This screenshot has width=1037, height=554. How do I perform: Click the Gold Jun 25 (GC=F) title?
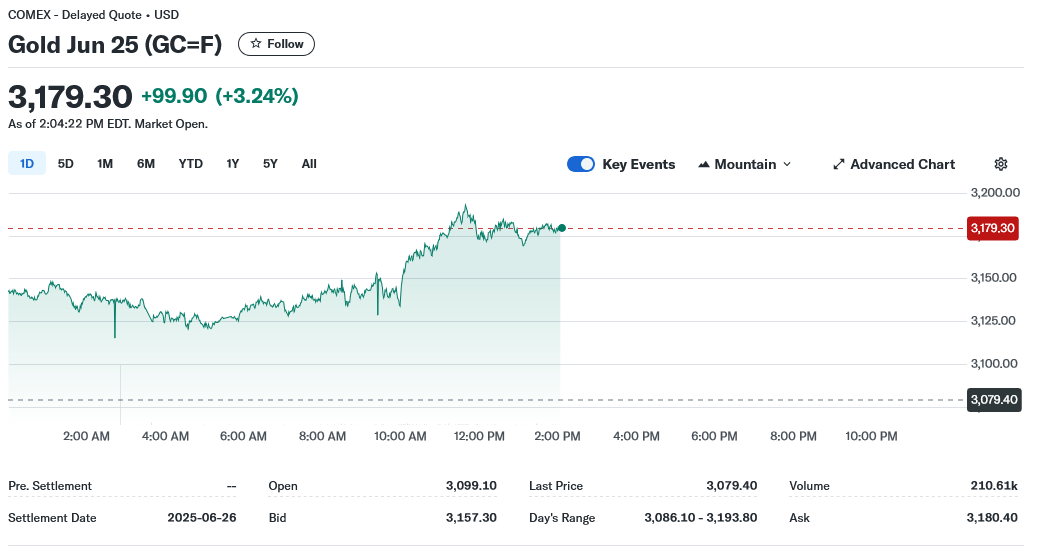[115, 44]
